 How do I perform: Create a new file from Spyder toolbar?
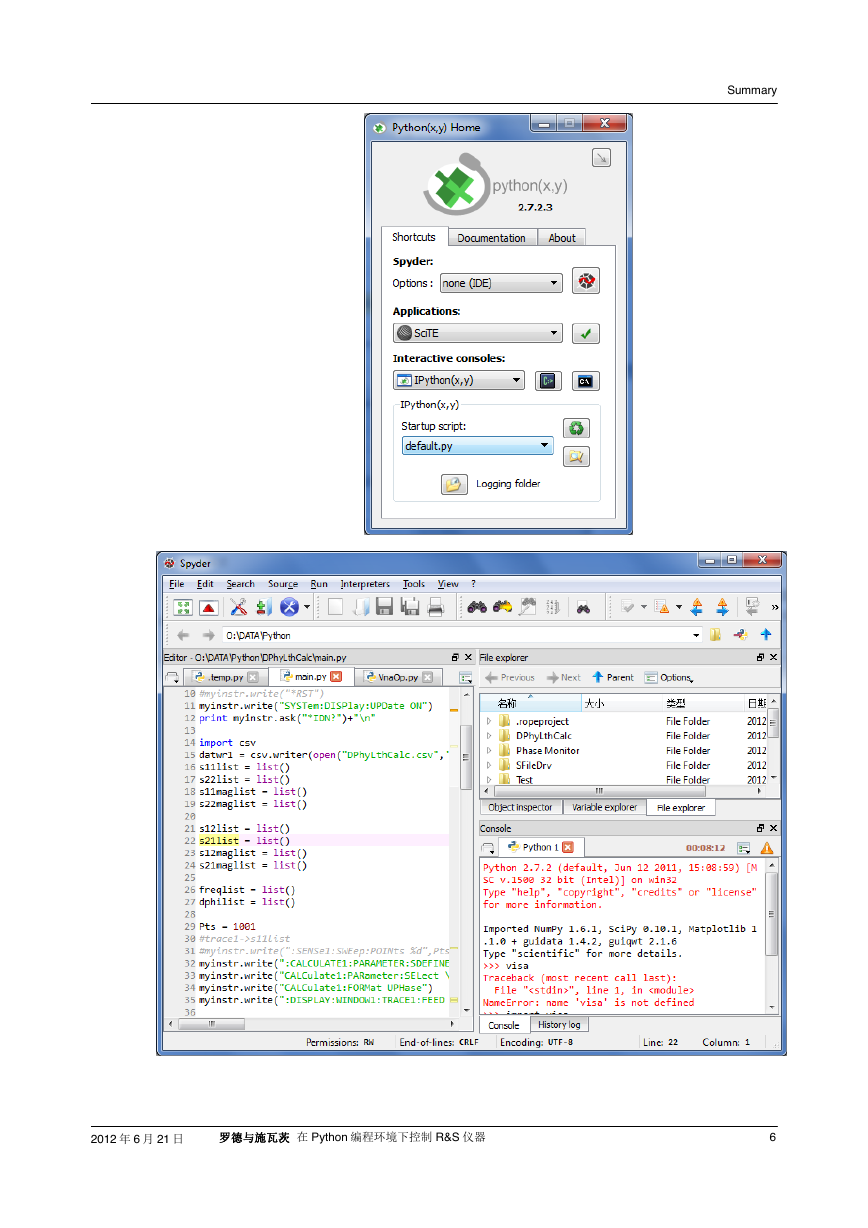point(335,606)
